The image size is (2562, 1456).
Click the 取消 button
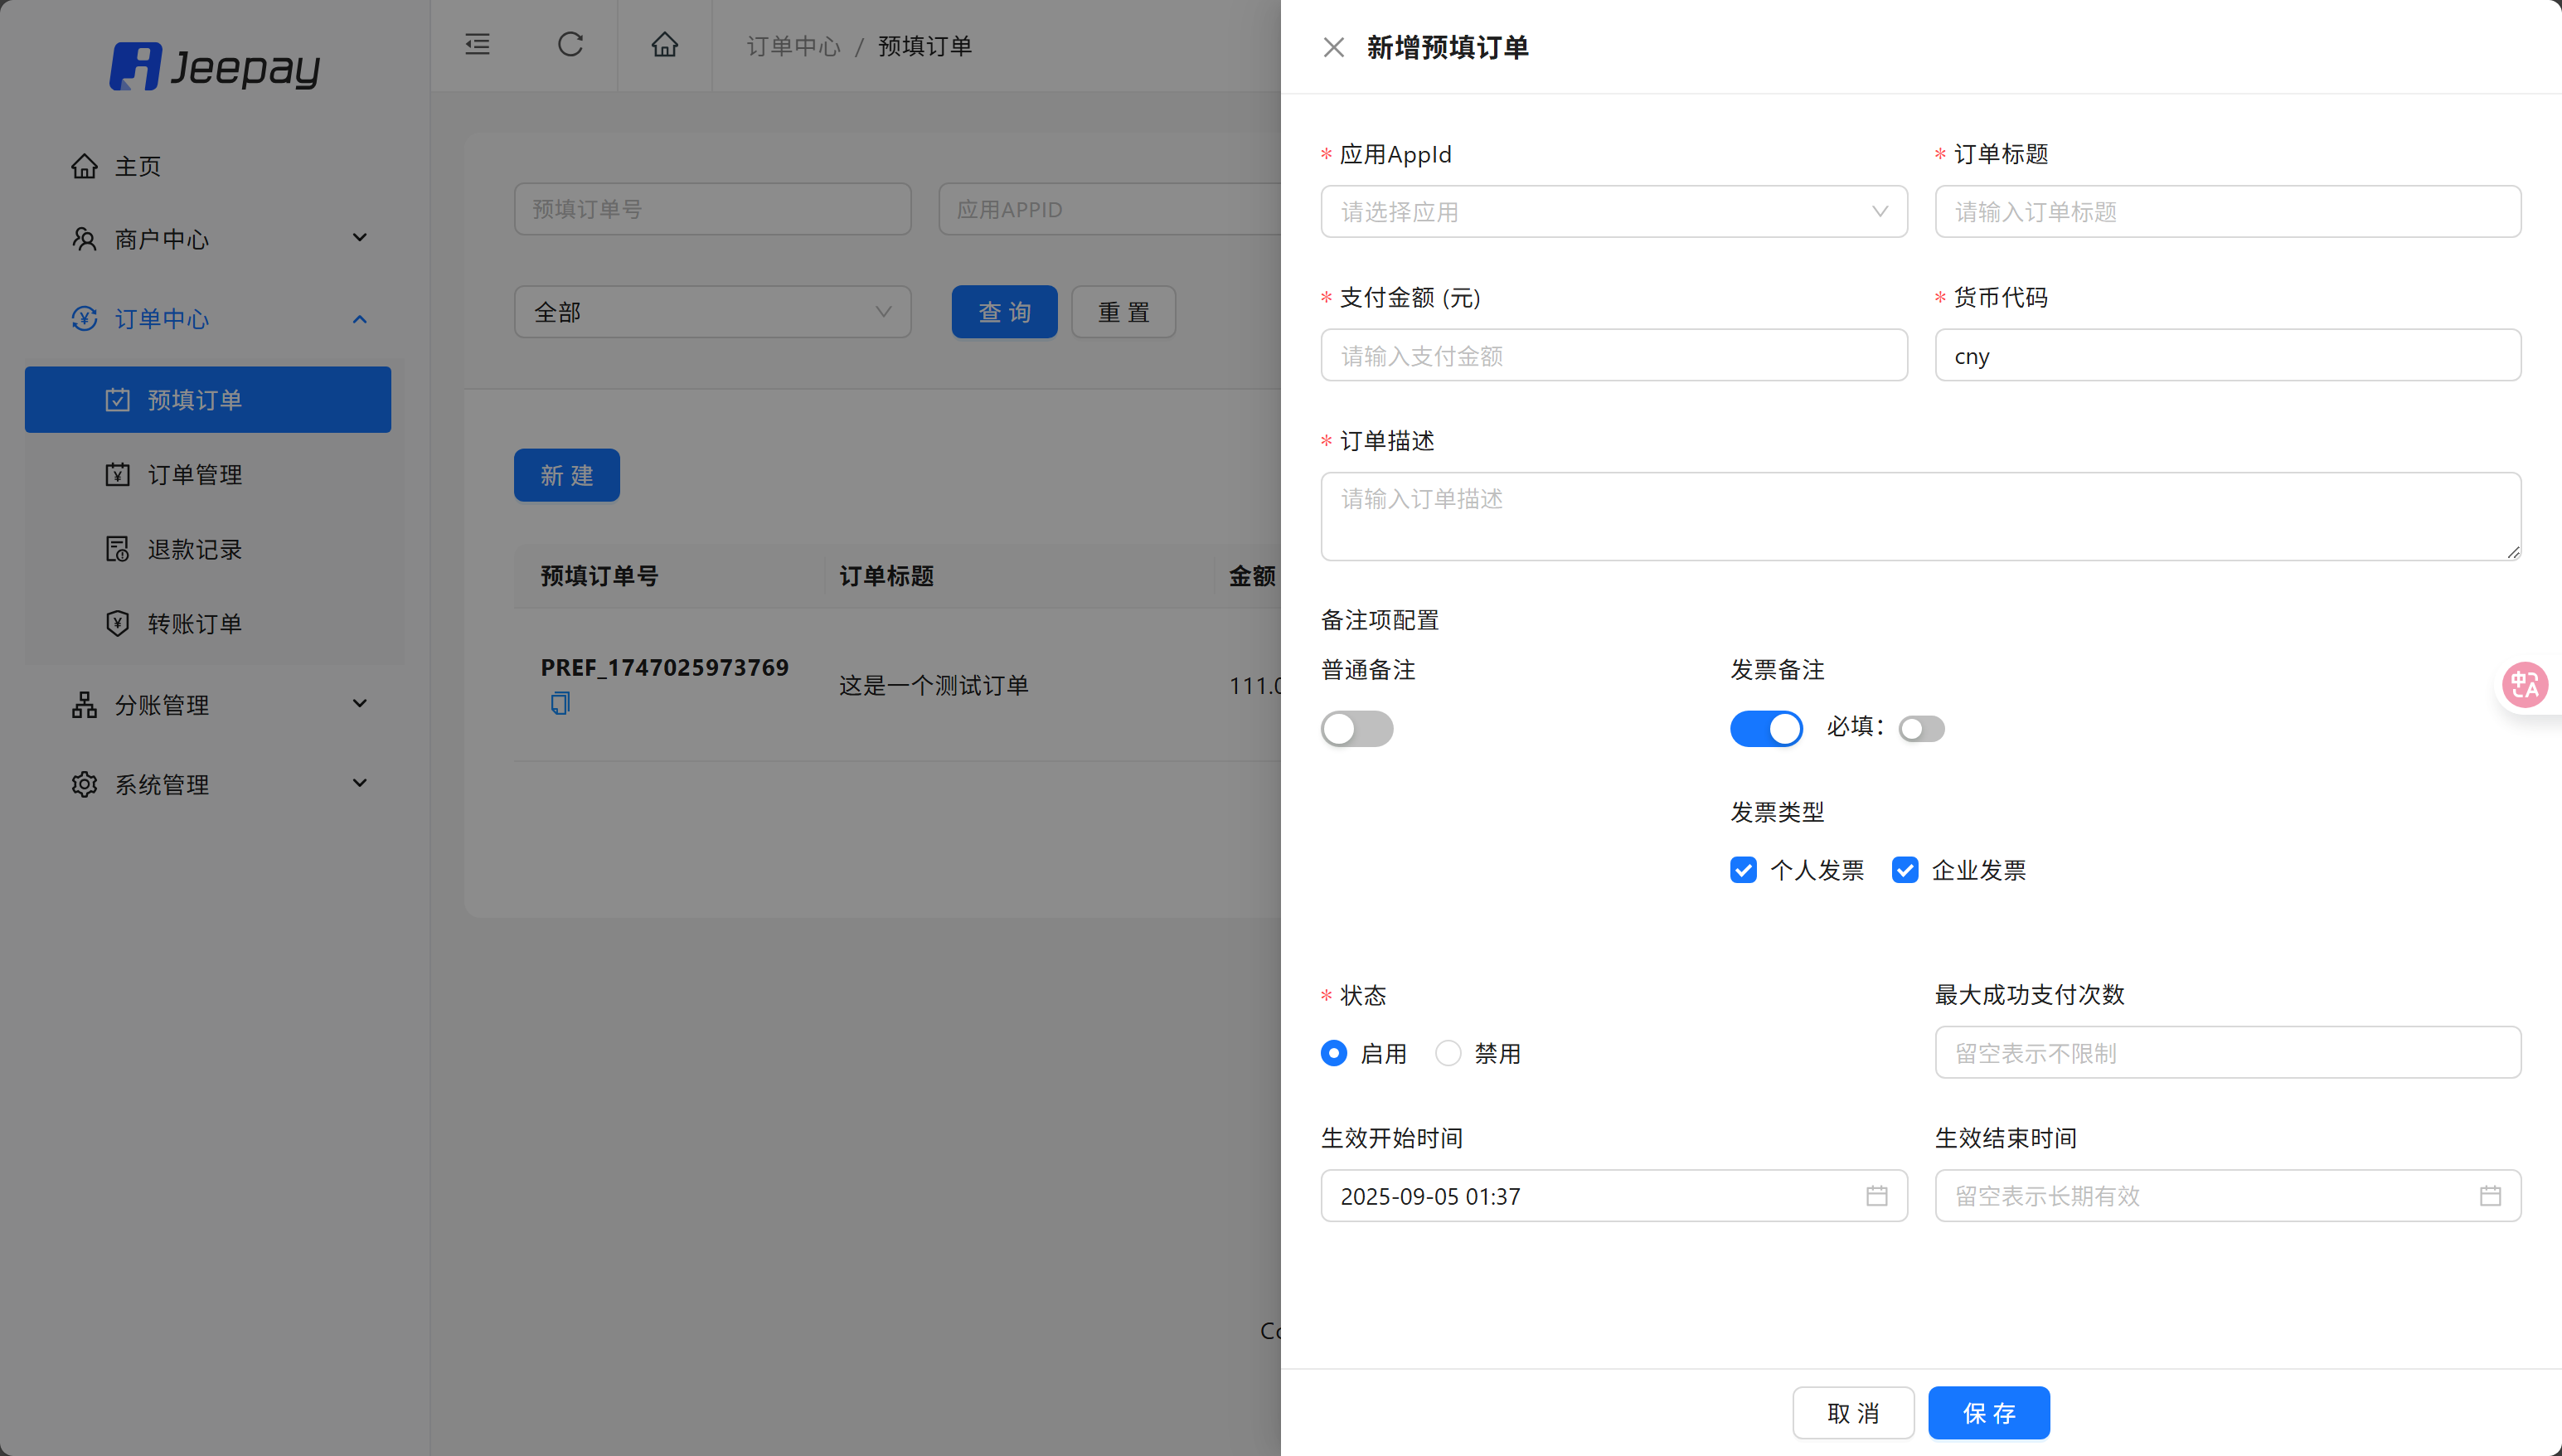(x=1852, y=1413)
